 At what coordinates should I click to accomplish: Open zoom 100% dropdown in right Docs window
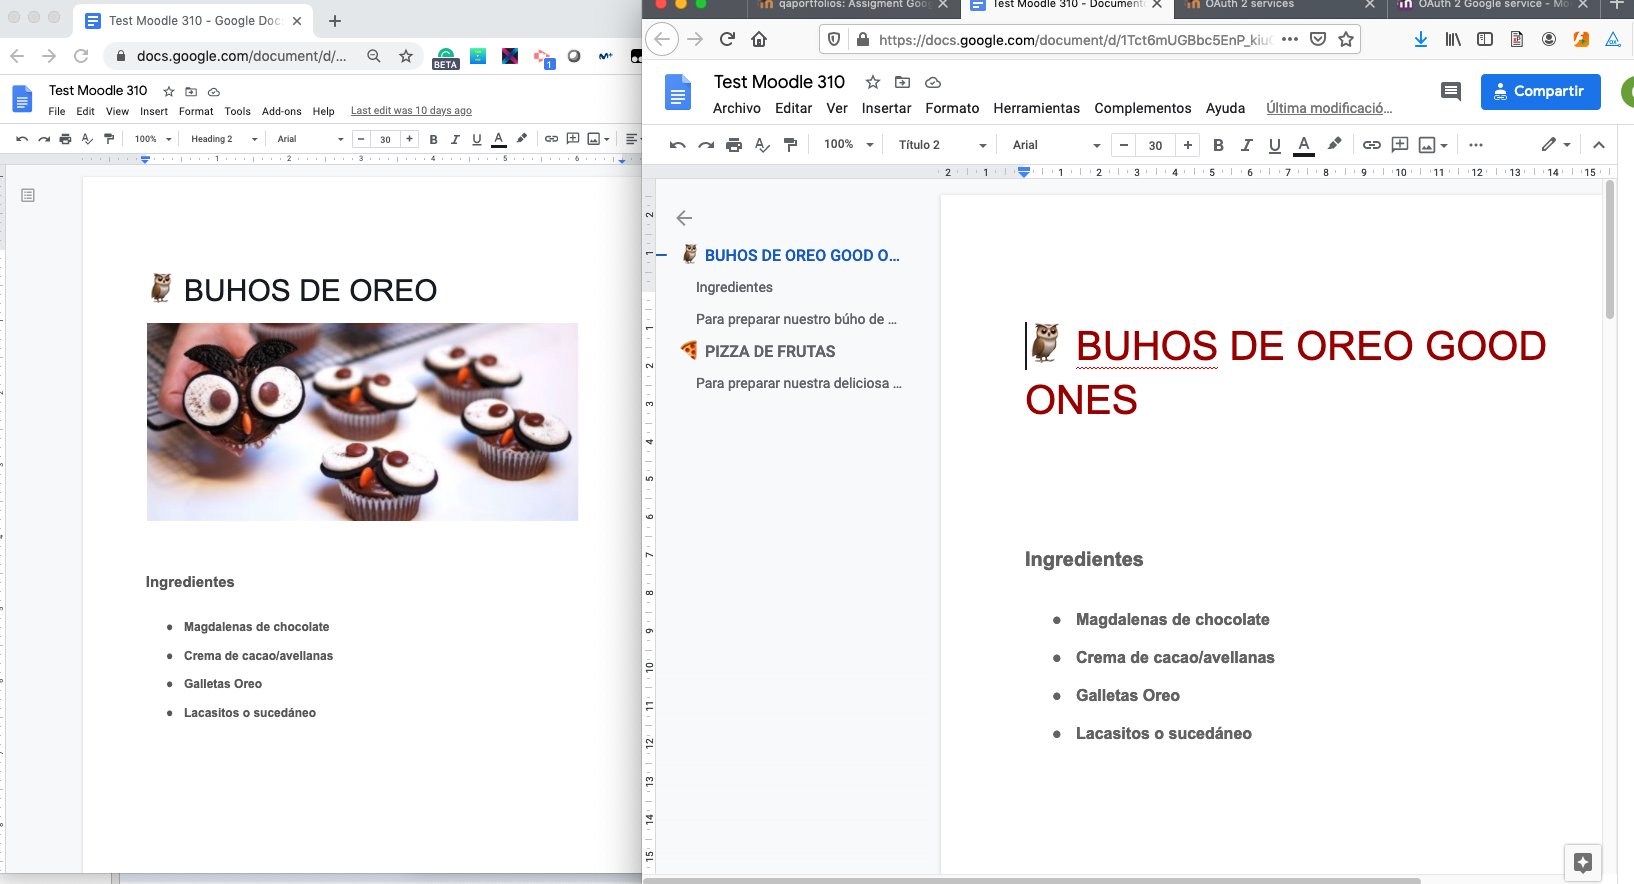[848, 145]
